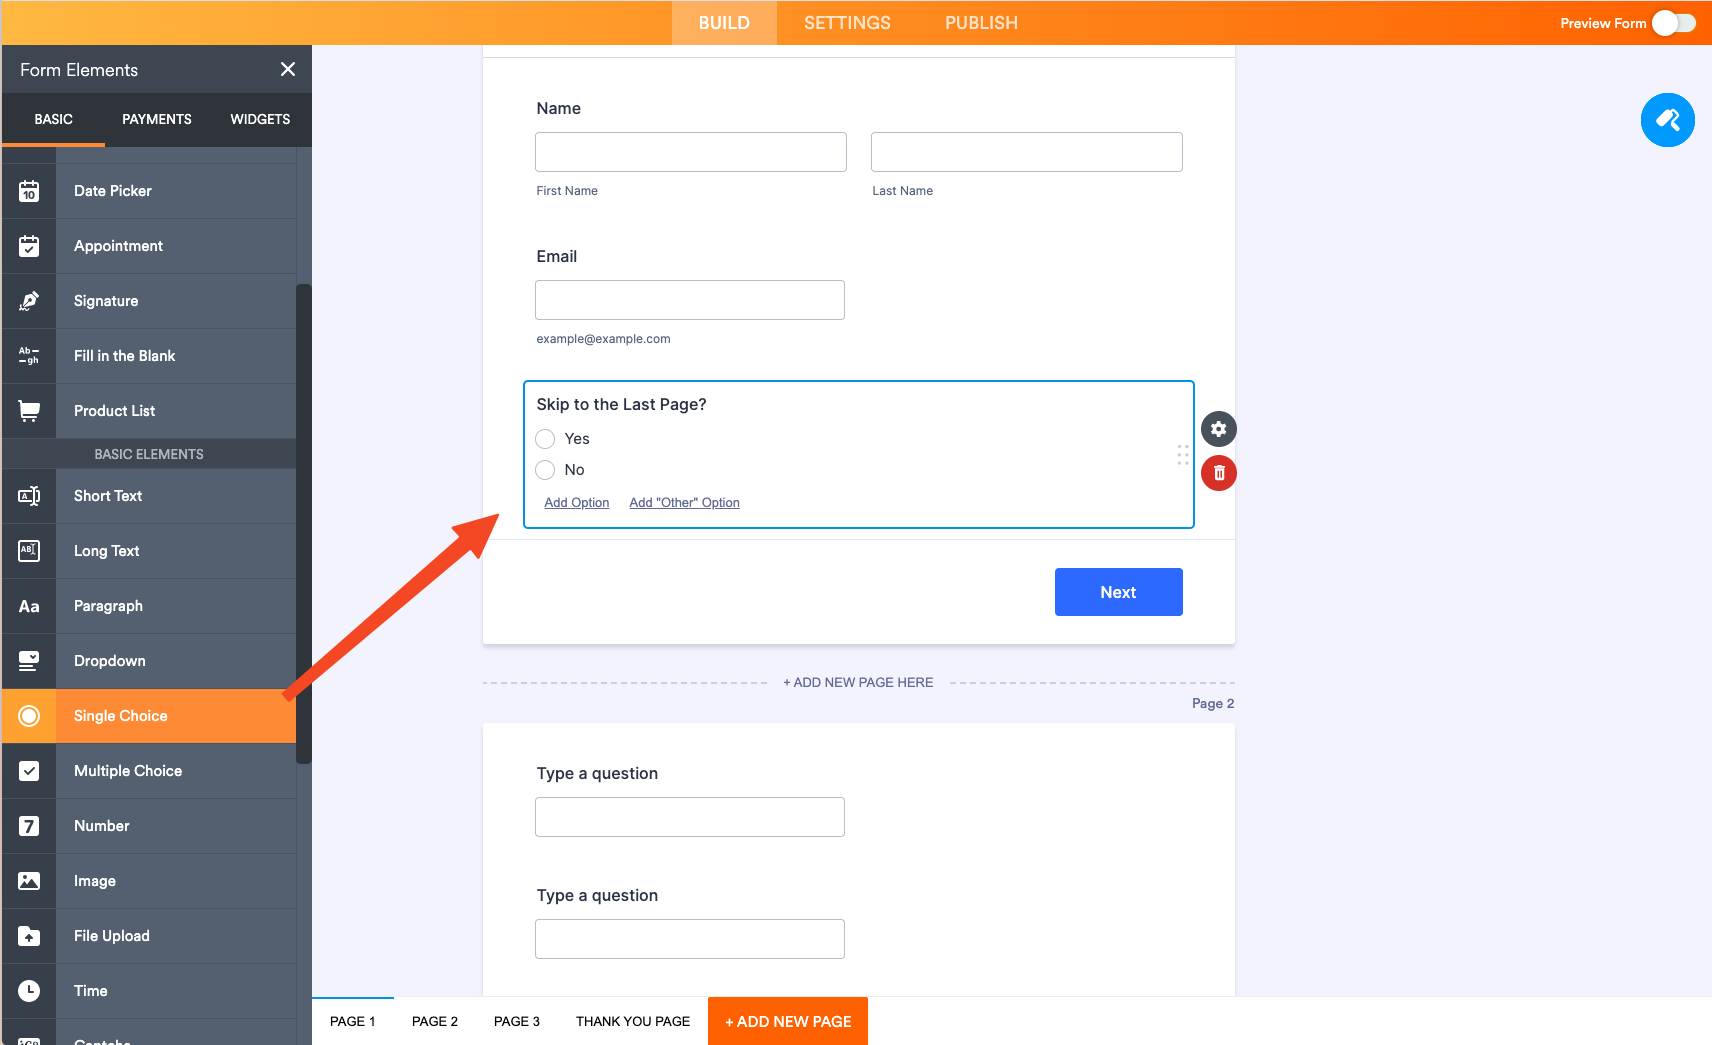Screen dimensions: 1712x1045
Task: Click the Name field label
Action: click(558, 108)
